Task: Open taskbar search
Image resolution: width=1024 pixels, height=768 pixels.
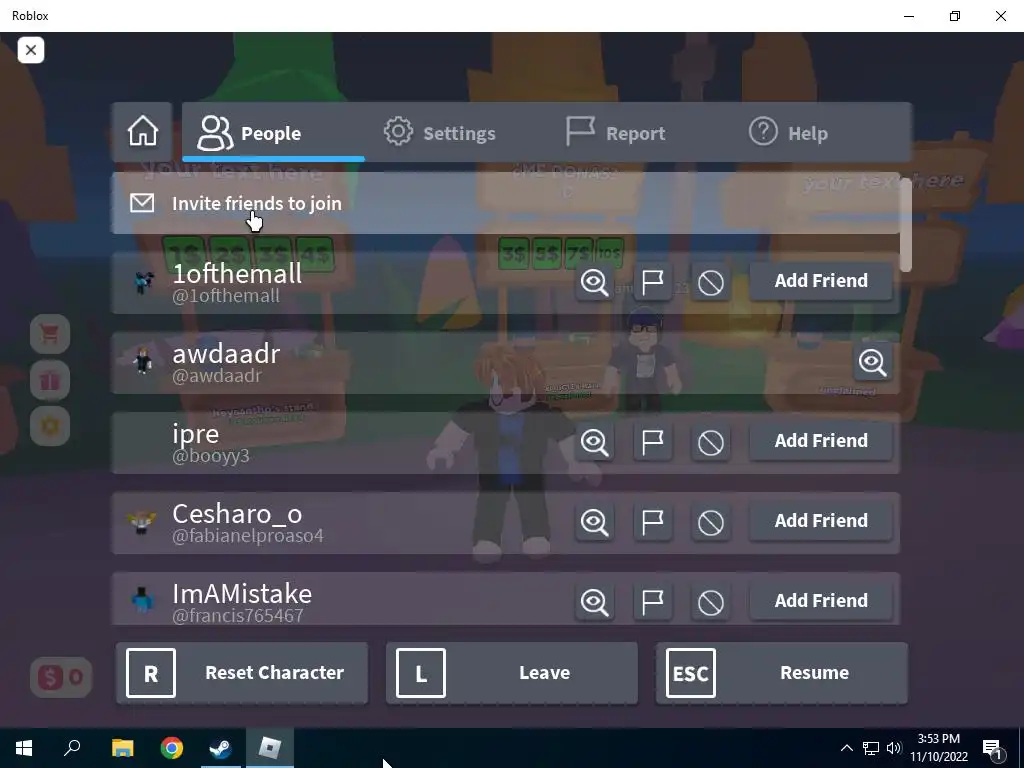Action: (x=72, y=748)
